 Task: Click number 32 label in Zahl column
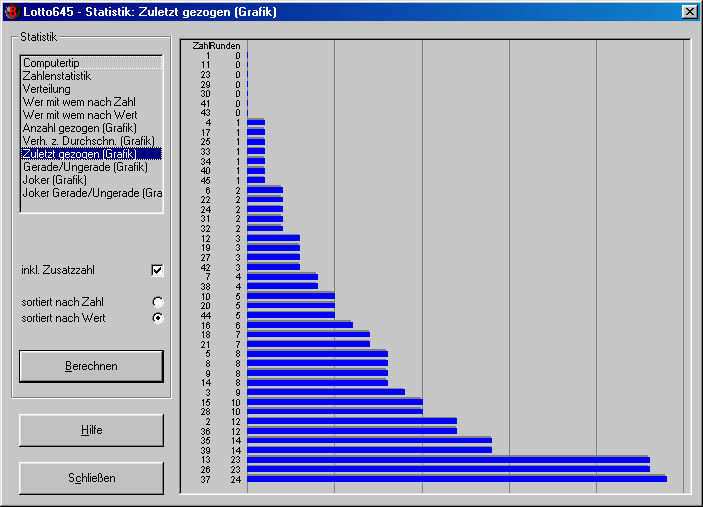coord(205,228)
